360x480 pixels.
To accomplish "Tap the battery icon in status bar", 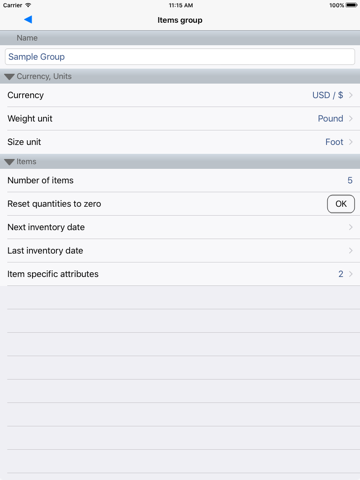I will click(x=352, y=5).
